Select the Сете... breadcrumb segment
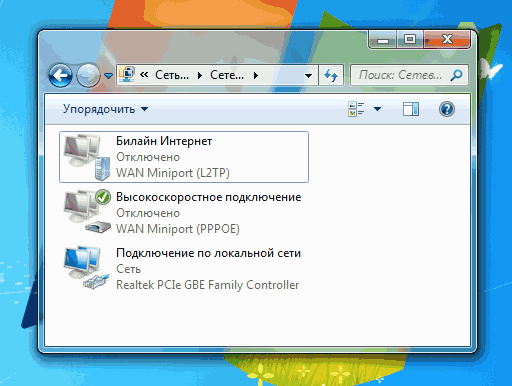 pos(227,75)
